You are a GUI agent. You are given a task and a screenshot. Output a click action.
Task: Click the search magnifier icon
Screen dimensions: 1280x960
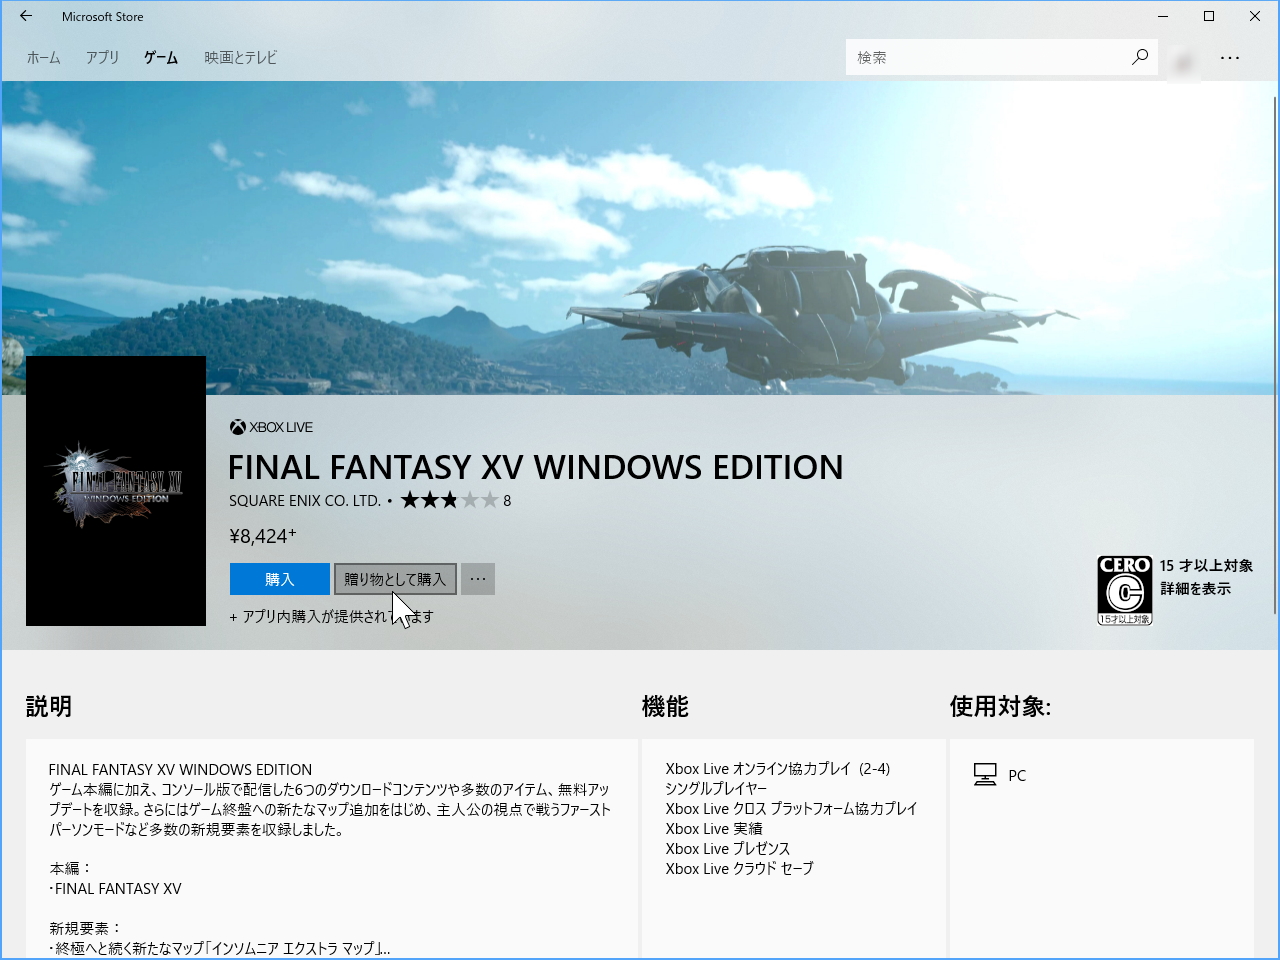1139,57
